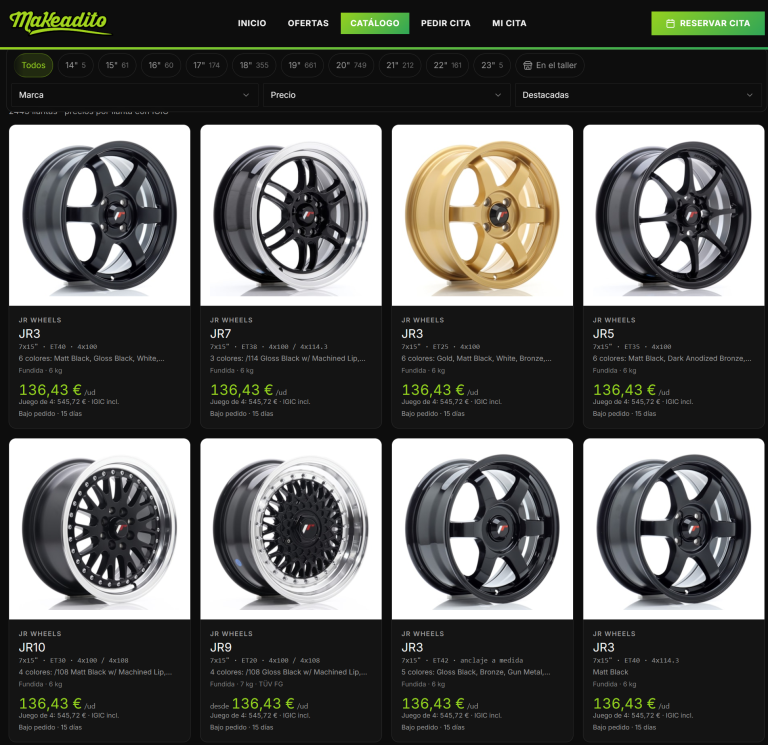
Task: Click the JR9 product title
Action: click(x=221, y=648)
